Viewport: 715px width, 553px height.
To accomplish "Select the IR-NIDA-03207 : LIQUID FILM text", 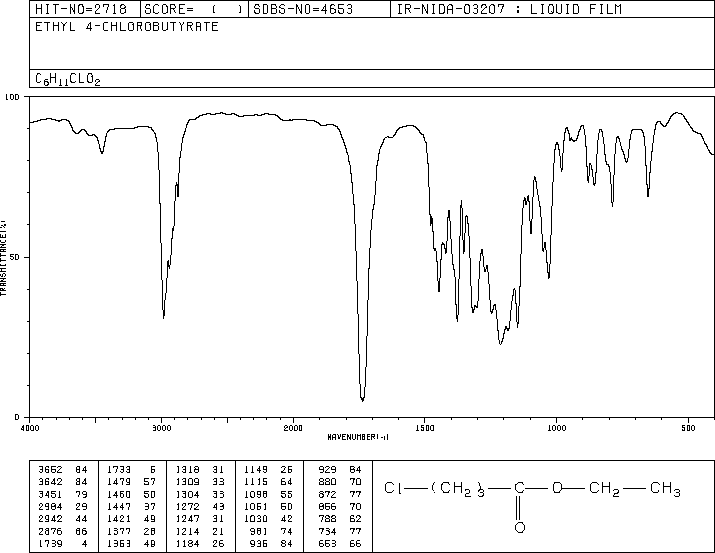I will (x=509, y=9).
